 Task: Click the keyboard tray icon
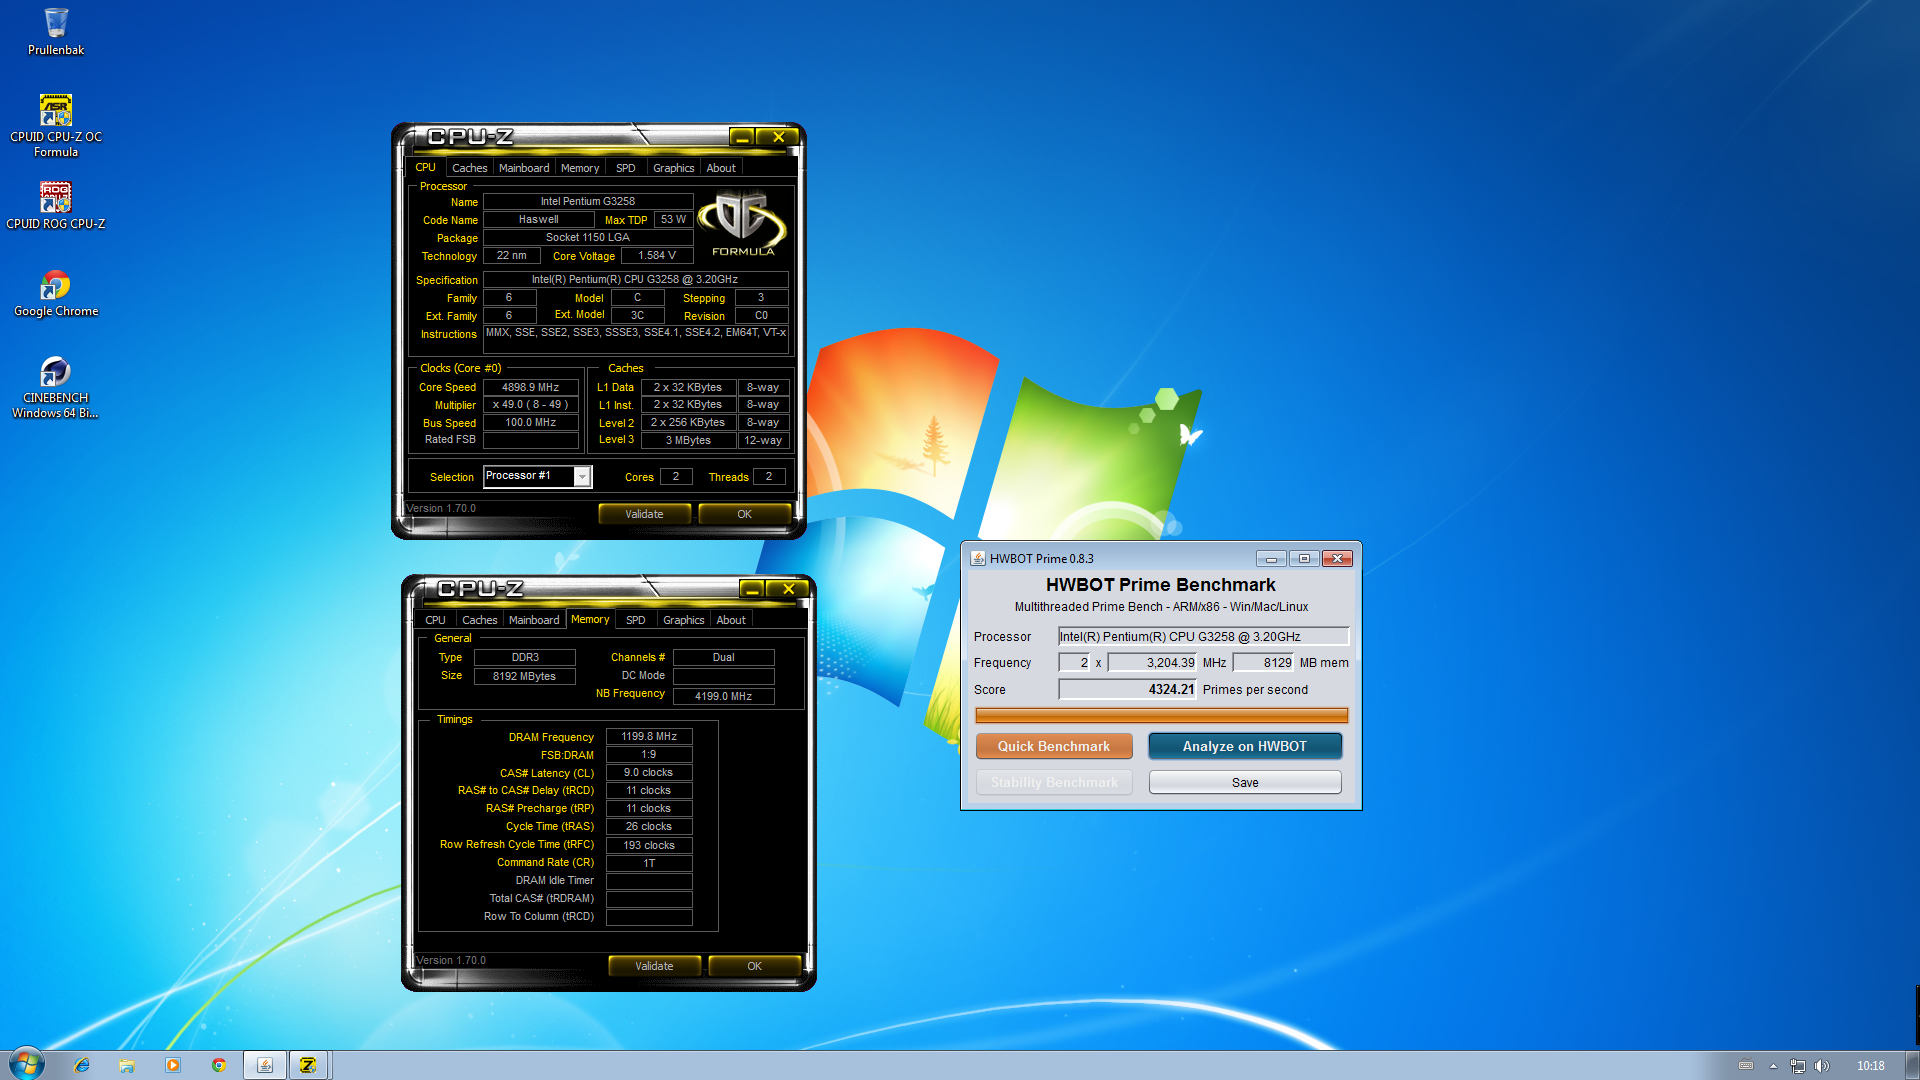1746,1066
